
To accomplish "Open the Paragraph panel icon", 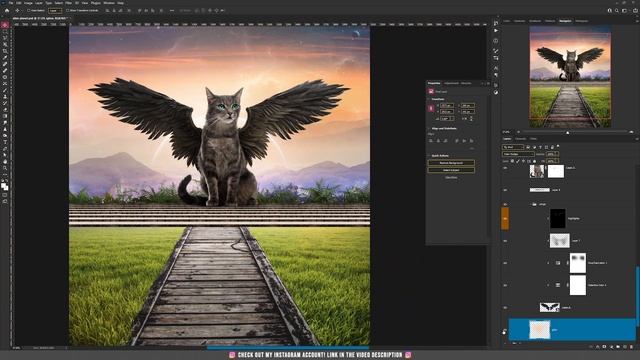I will (x=496, y=75).
